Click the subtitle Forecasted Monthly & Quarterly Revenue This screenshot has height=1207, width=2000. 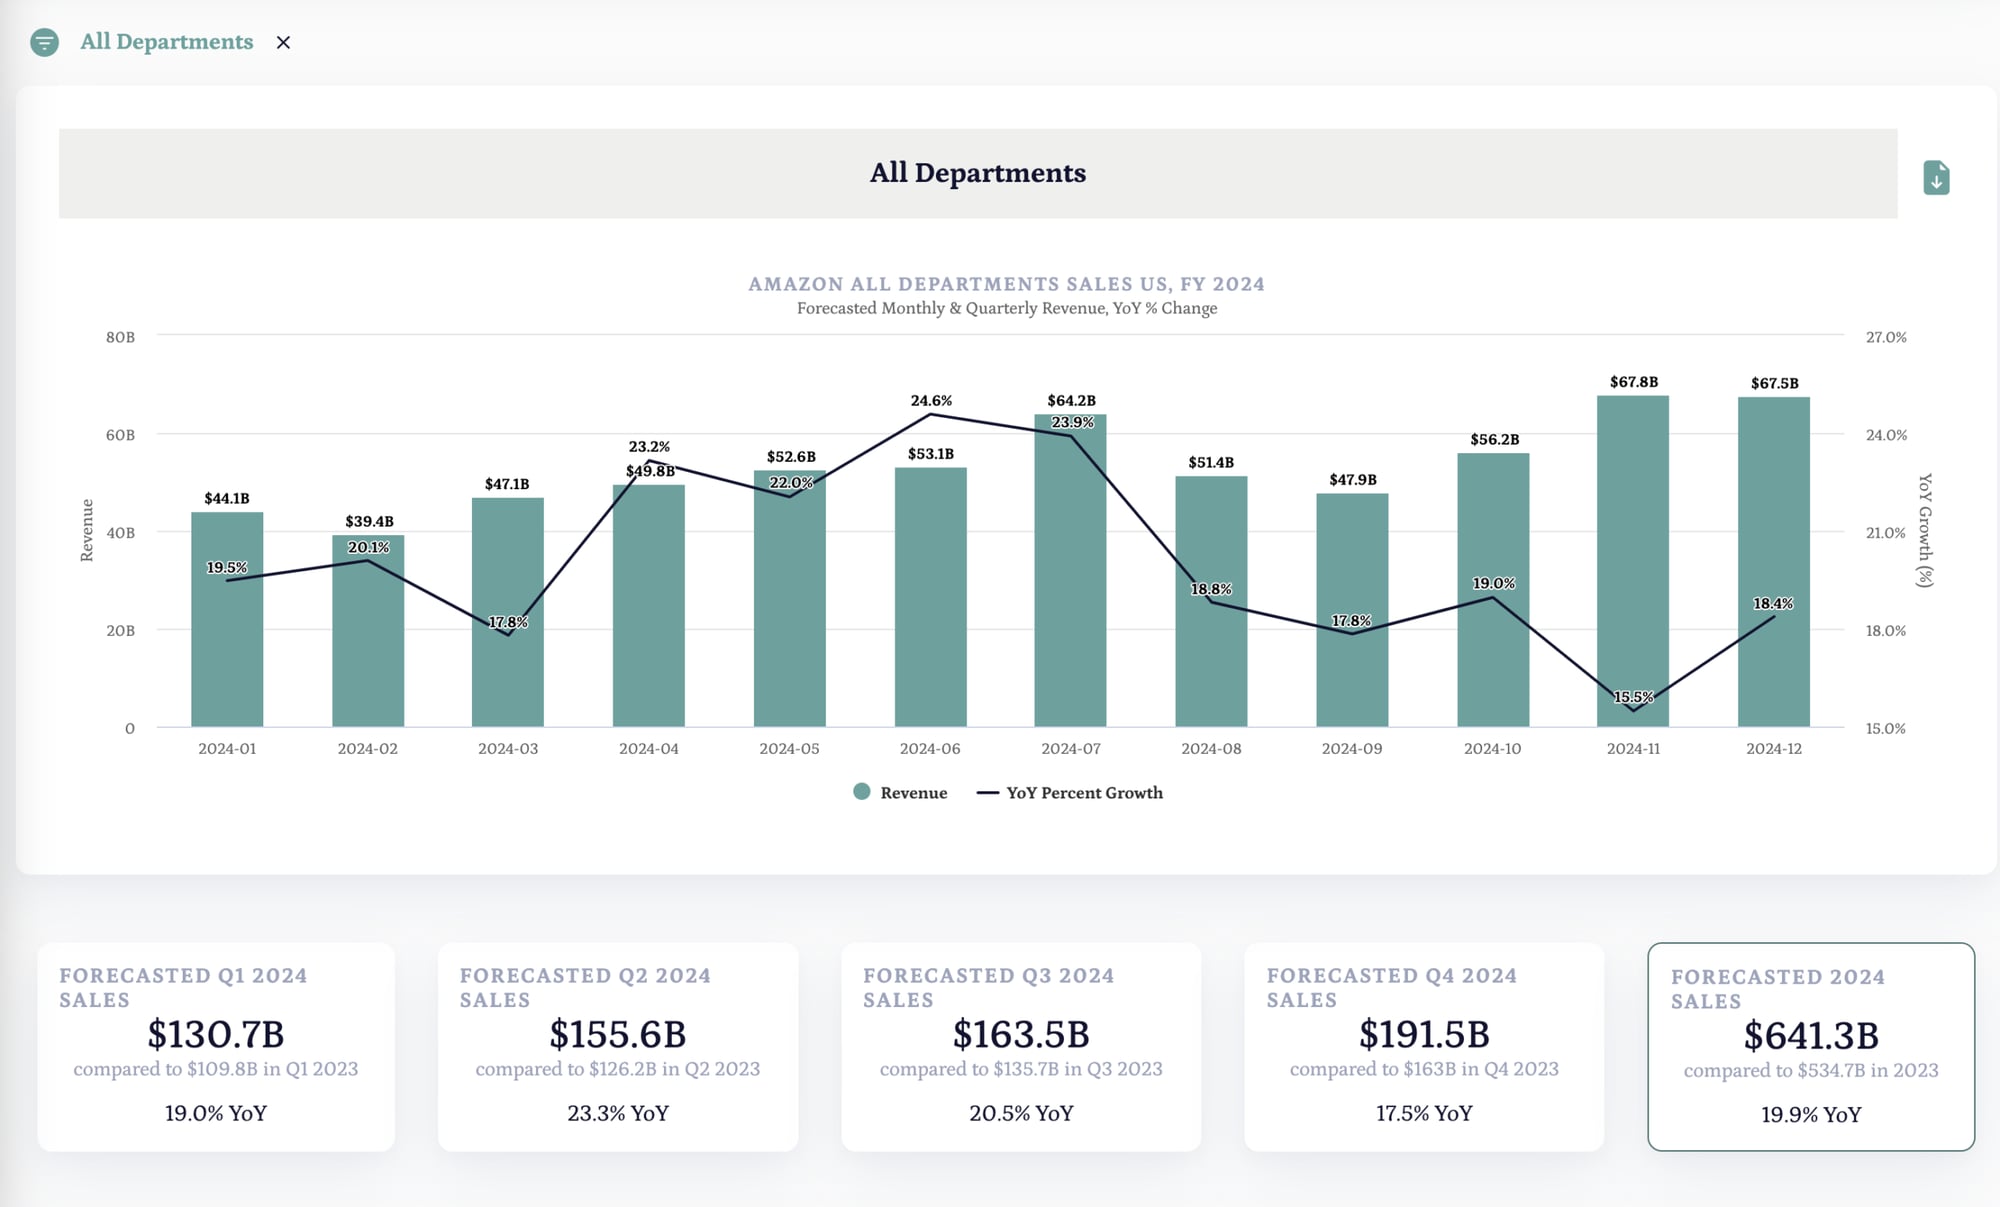point(1007,308)
